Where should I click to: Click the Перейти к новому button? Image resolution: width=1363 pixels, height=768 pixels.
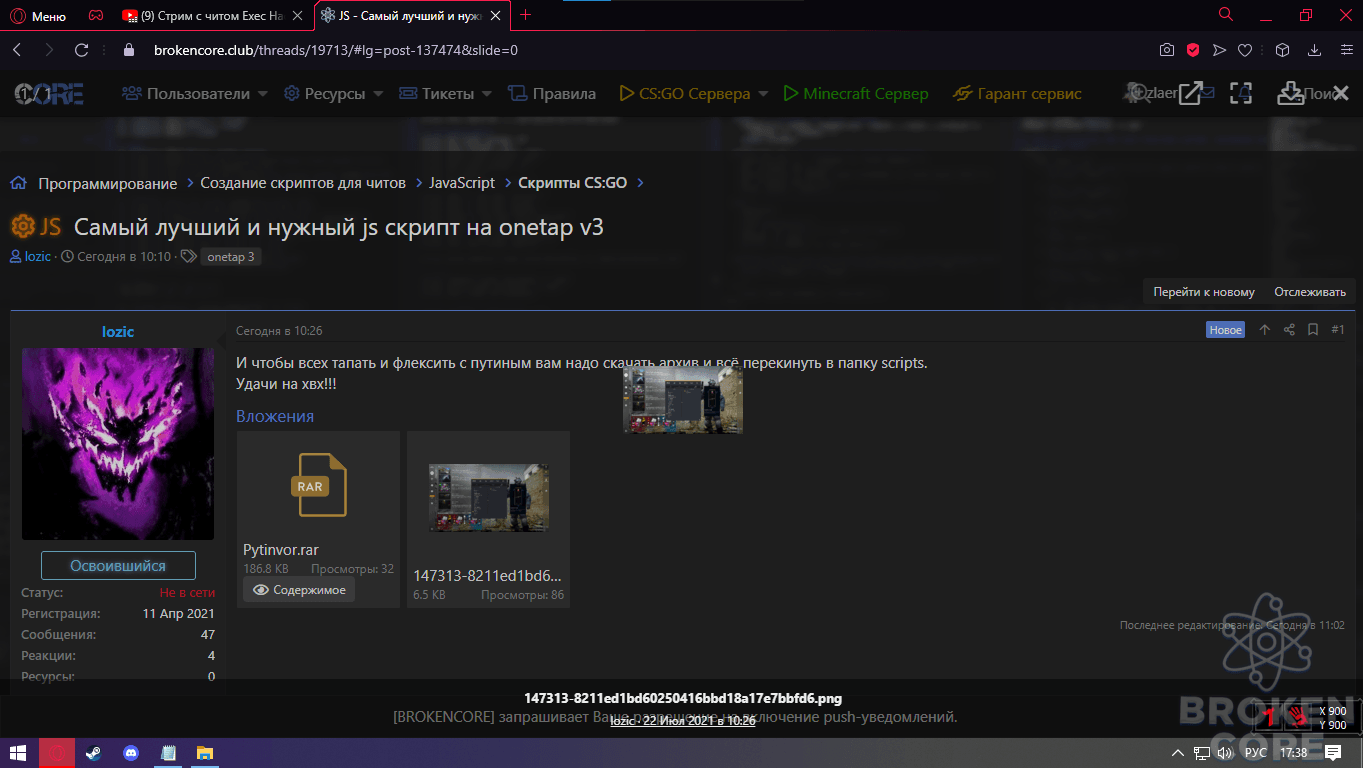[x=1204, y=292]
